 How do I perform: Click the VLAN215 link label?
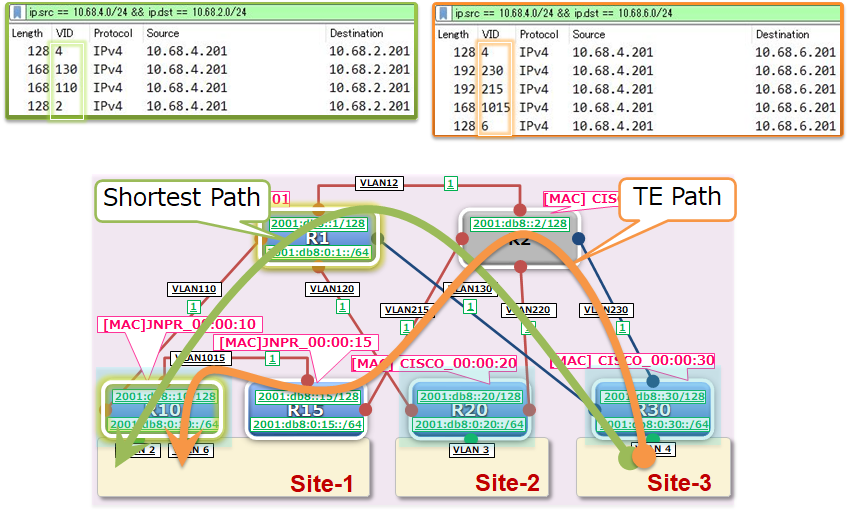point(407,310)
